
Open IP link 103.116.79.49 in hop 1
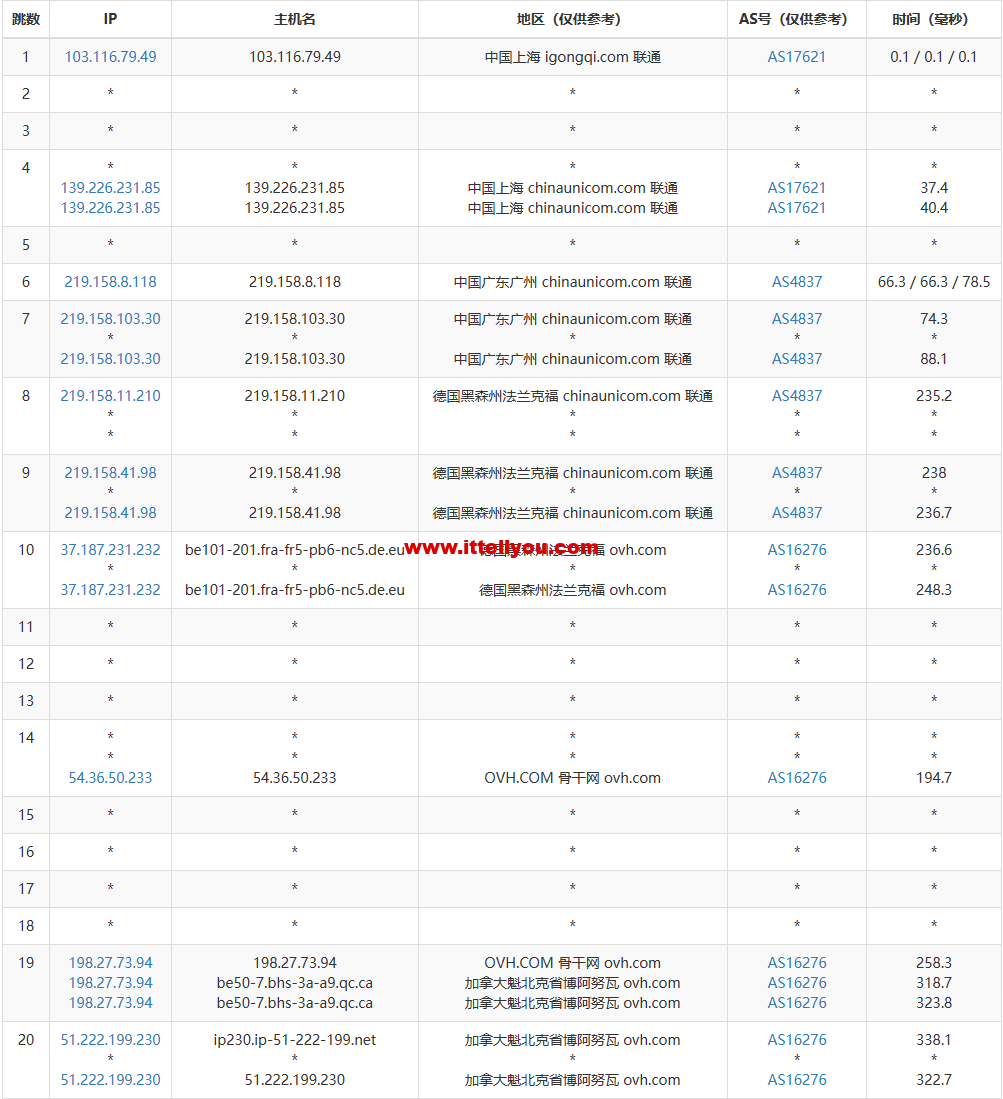110,57
